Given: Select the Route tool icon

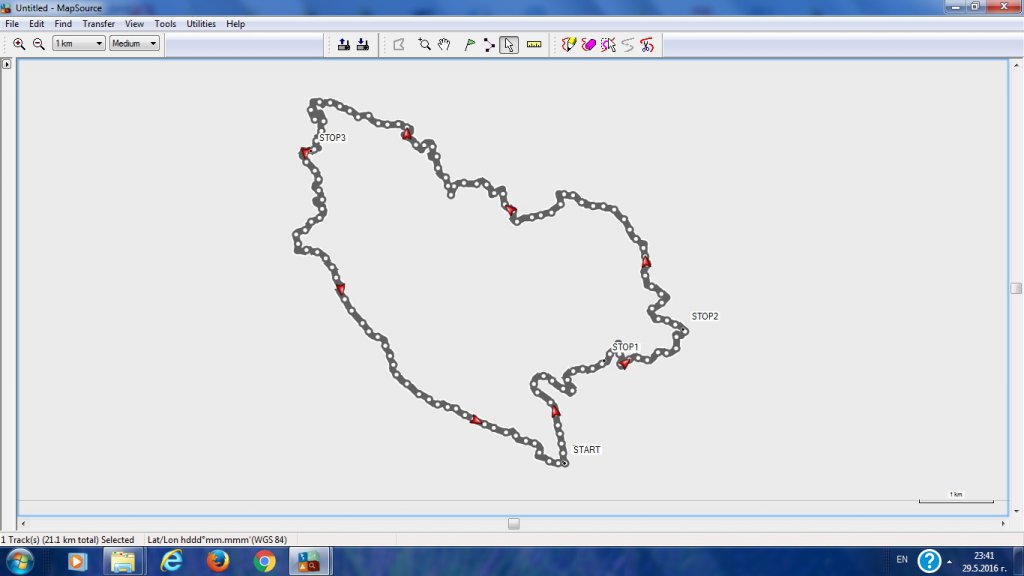Looking at the screenshot, I should 489,44.
